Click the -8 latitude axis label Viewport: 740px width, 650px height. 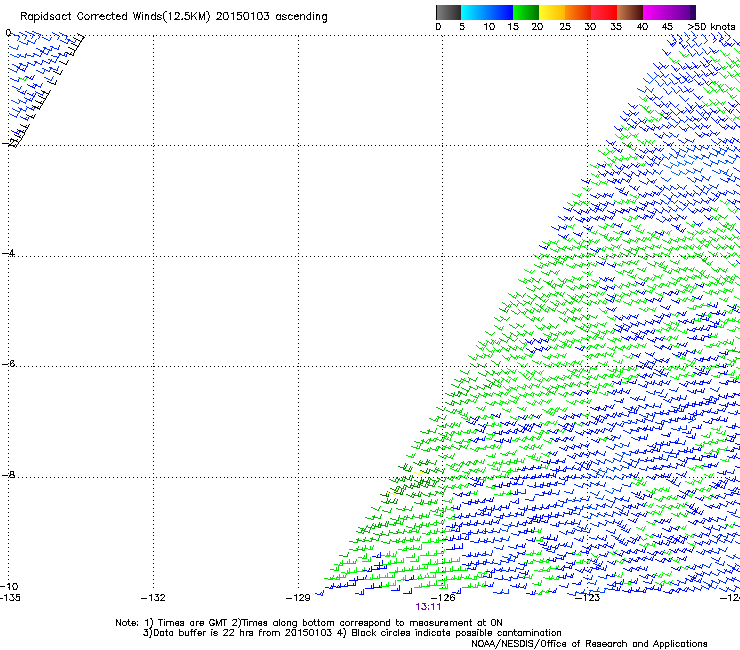point(8,474)
